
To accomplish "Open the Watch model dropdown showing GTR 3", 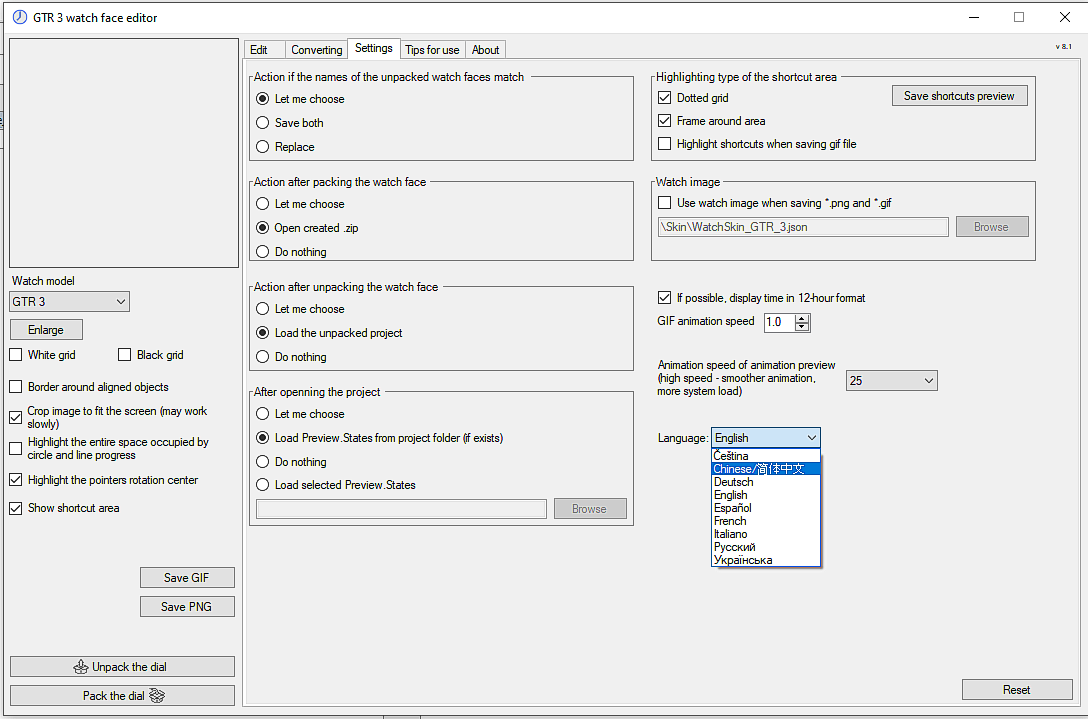I will tap(69, 302).
